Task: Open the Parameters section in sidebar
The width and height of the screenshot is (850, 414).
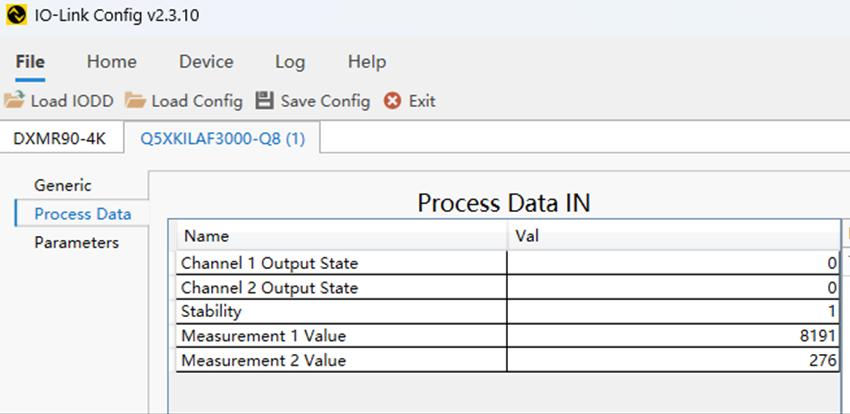Action: [x=77, y=243]
